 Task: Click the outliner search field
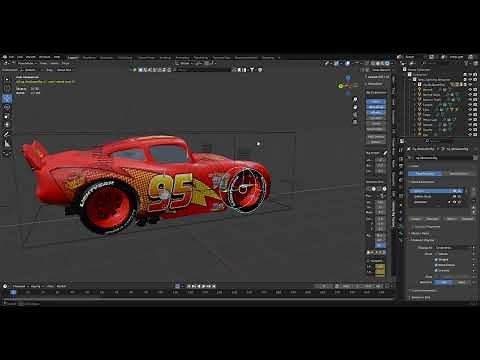tap(441, 63)
